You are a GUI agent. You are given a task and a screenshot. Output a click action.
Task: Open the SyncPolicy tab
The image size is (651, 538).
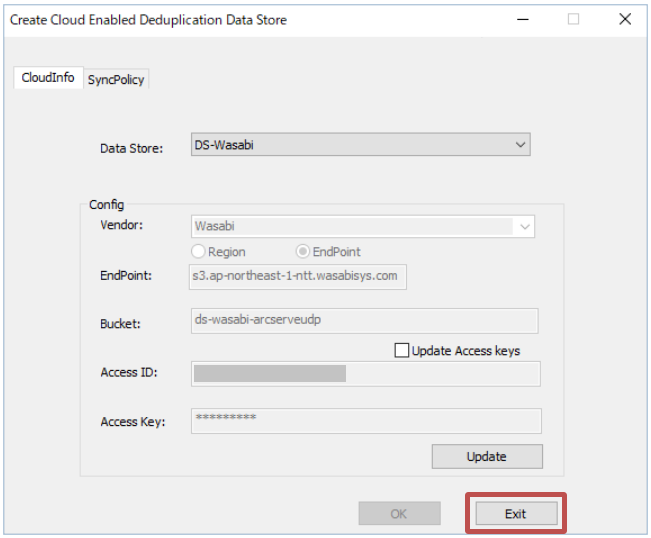tap(116, 80)
